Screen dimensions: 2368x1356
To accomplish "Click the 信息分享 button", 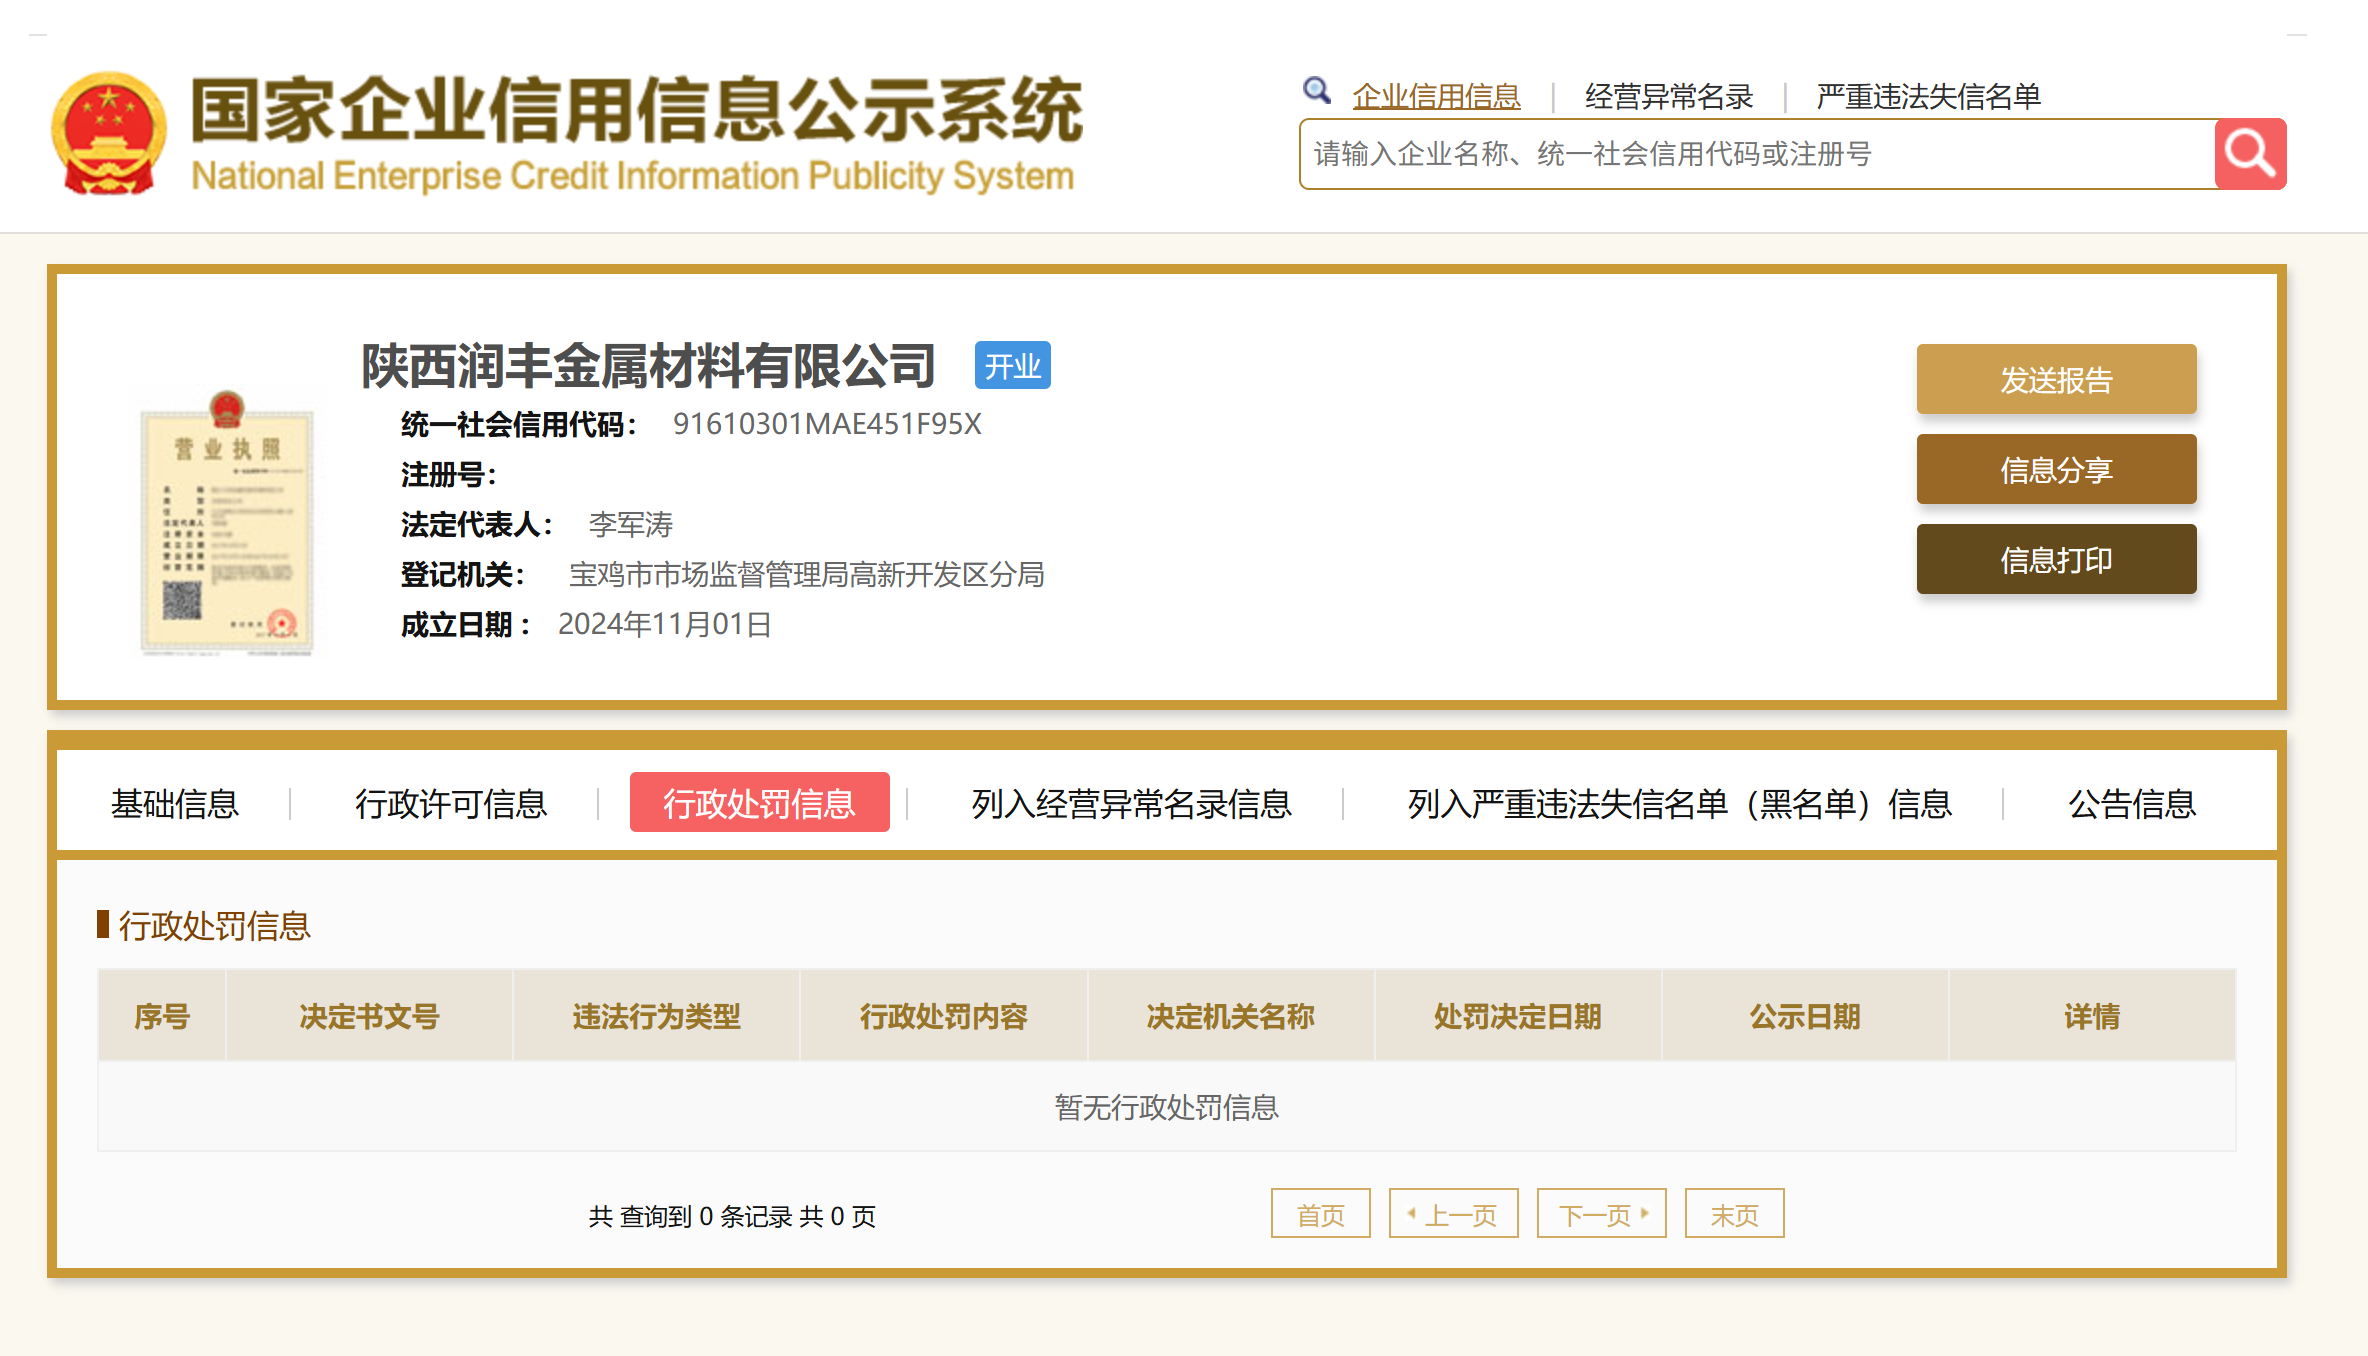I will 2056,469.
